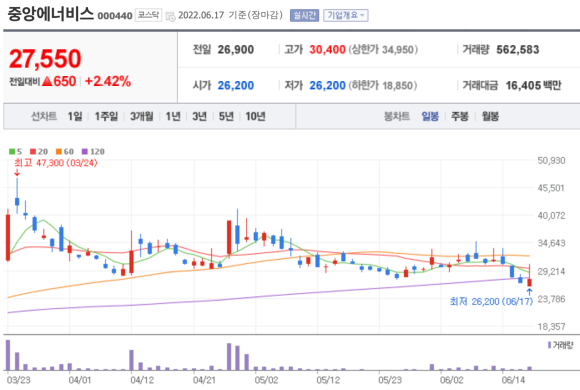
Task: Select the 1일 line chart tab
Action: pyautogui.click(x=75, y=117)
